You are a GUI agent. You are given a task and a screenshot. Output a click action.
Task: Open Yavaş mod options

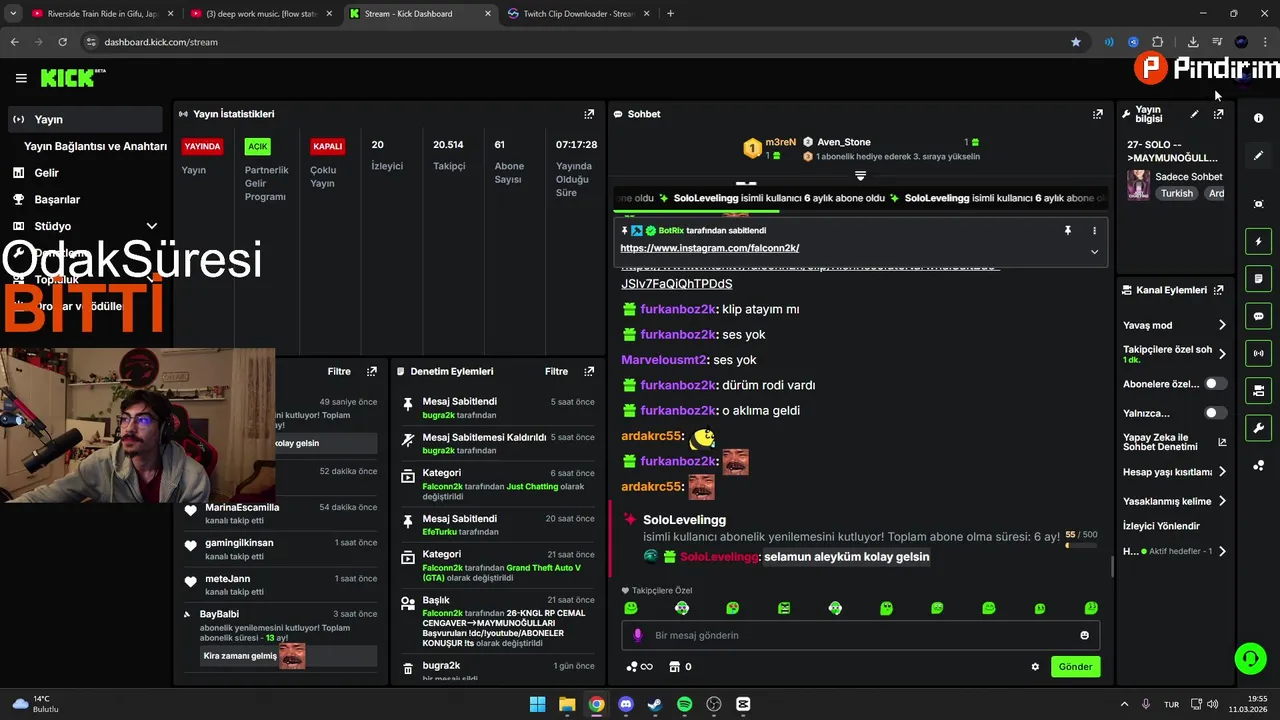[1175, 325]
